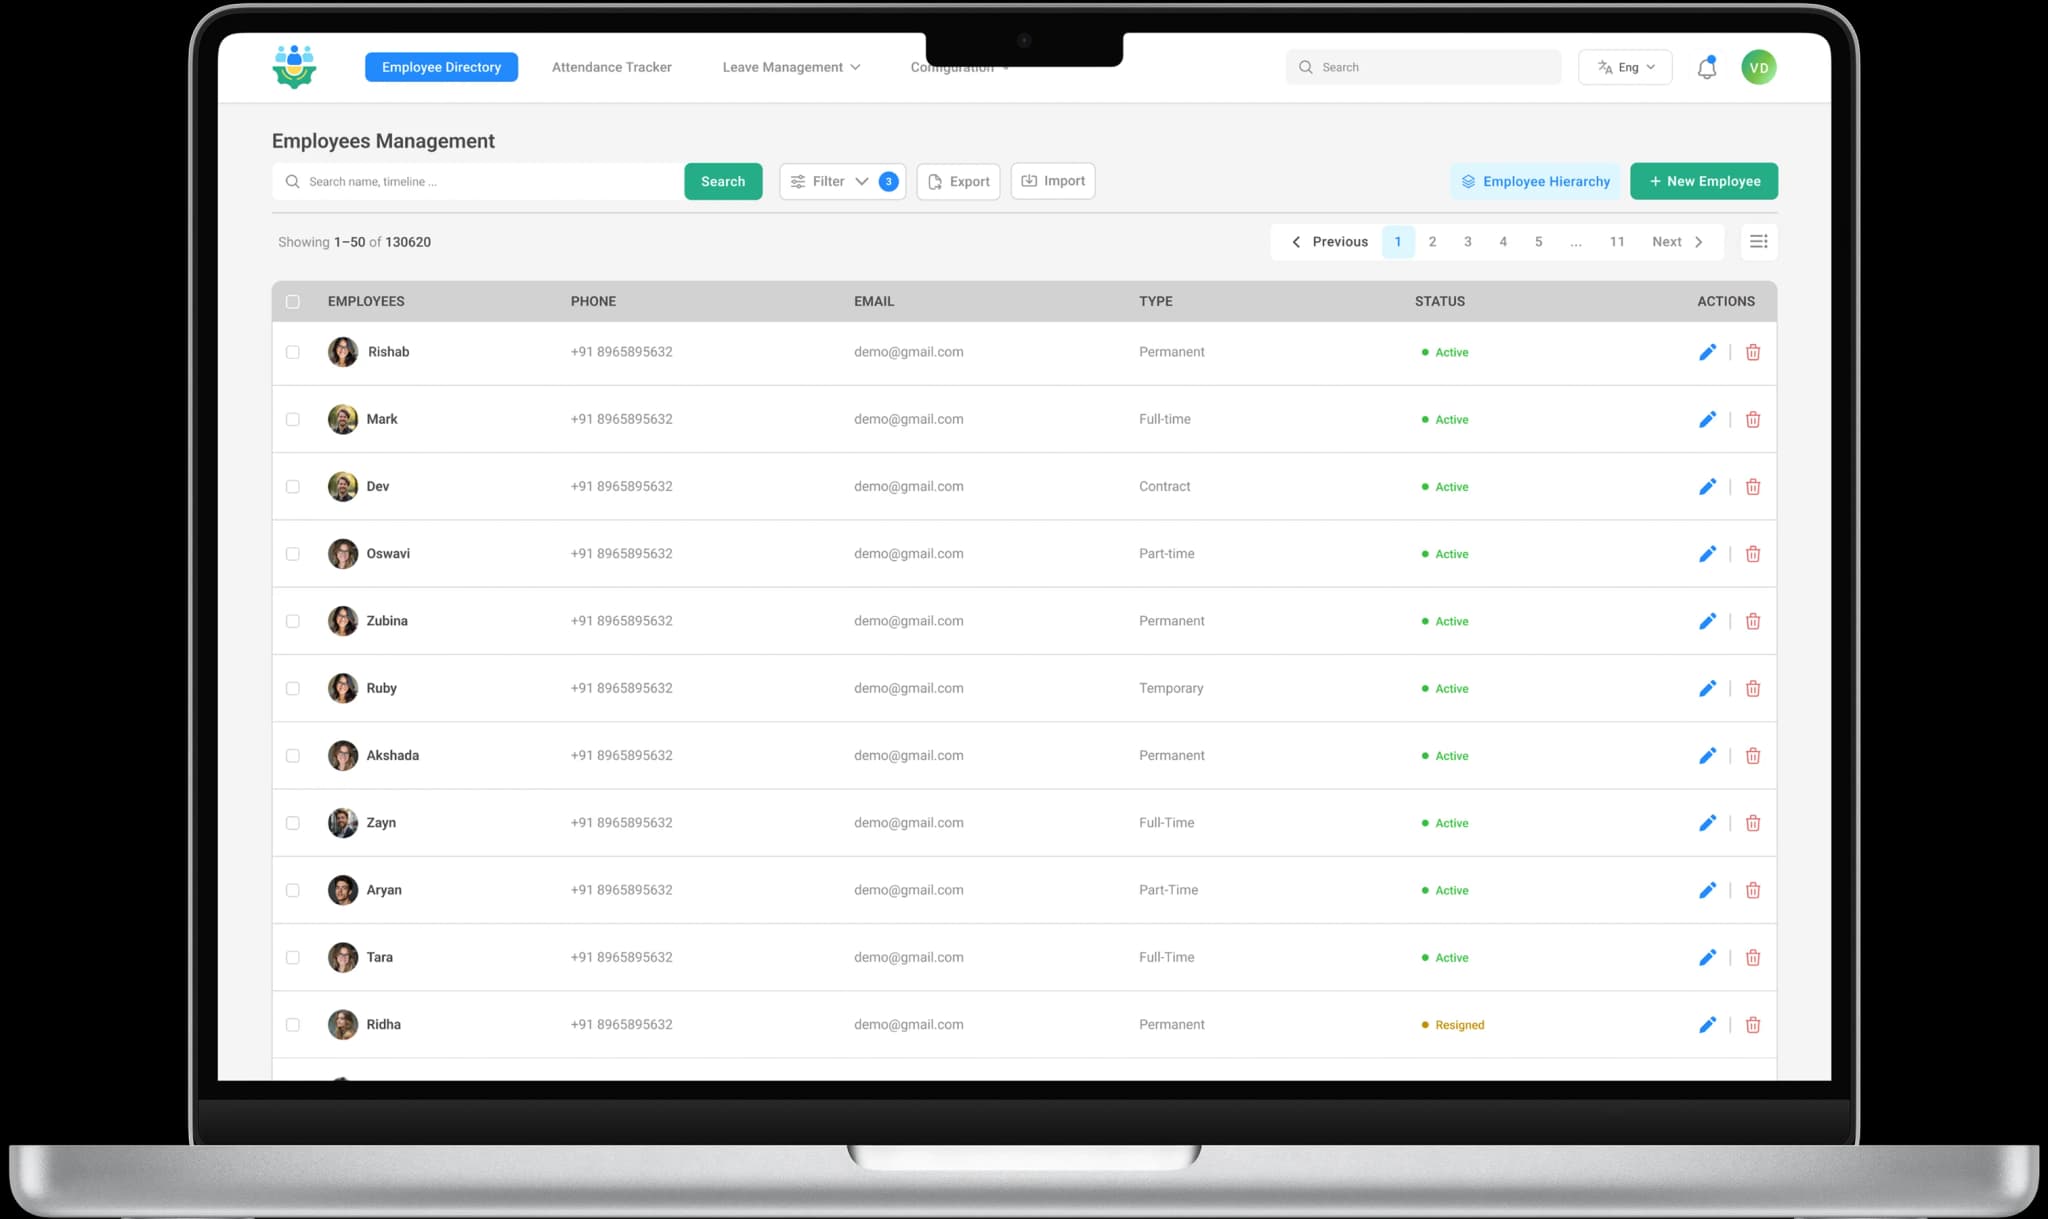The width and height of the screenshot is (2048, 1219).
Task: Select the checkbox for Akshada
Action: 292,755
